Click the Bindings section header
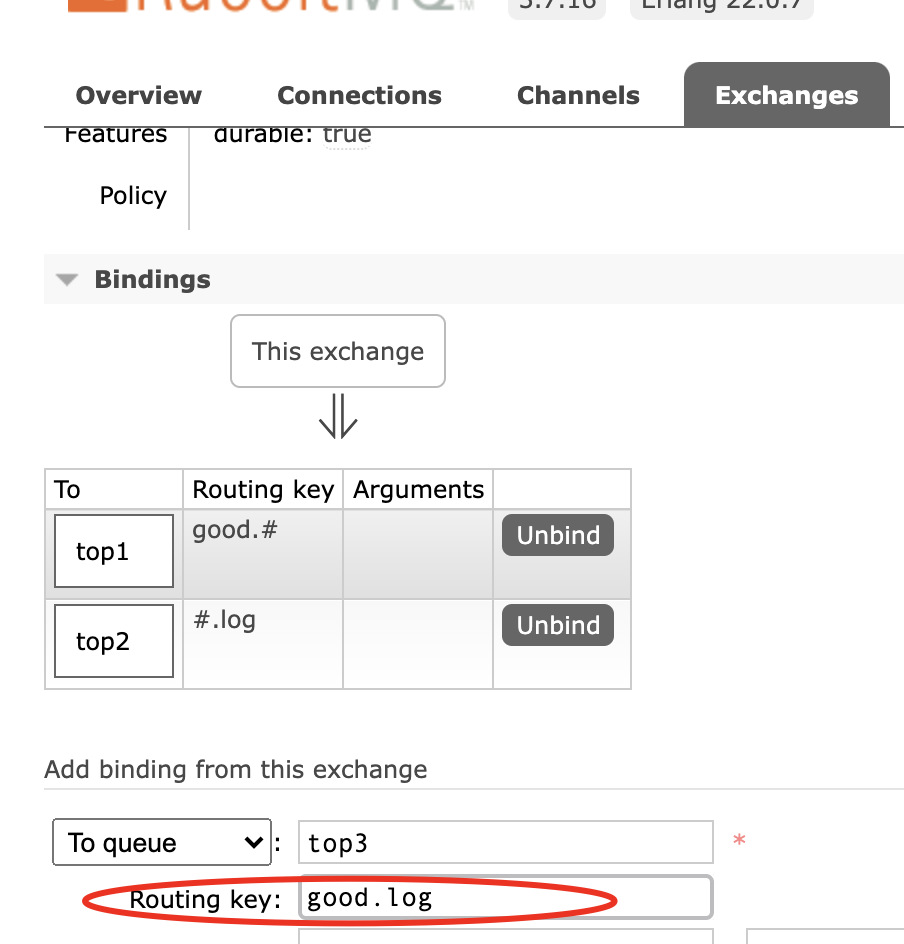Screen dimensions: 904x944 152,279
